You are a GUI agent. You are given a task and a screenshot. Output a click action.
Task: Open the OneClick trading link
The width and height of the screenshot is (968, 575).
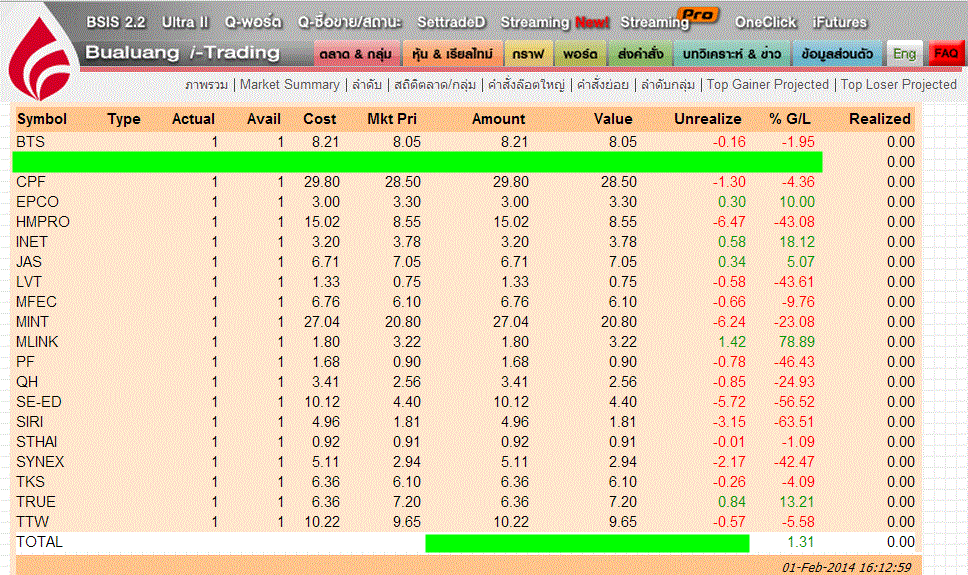click(765, 22)
